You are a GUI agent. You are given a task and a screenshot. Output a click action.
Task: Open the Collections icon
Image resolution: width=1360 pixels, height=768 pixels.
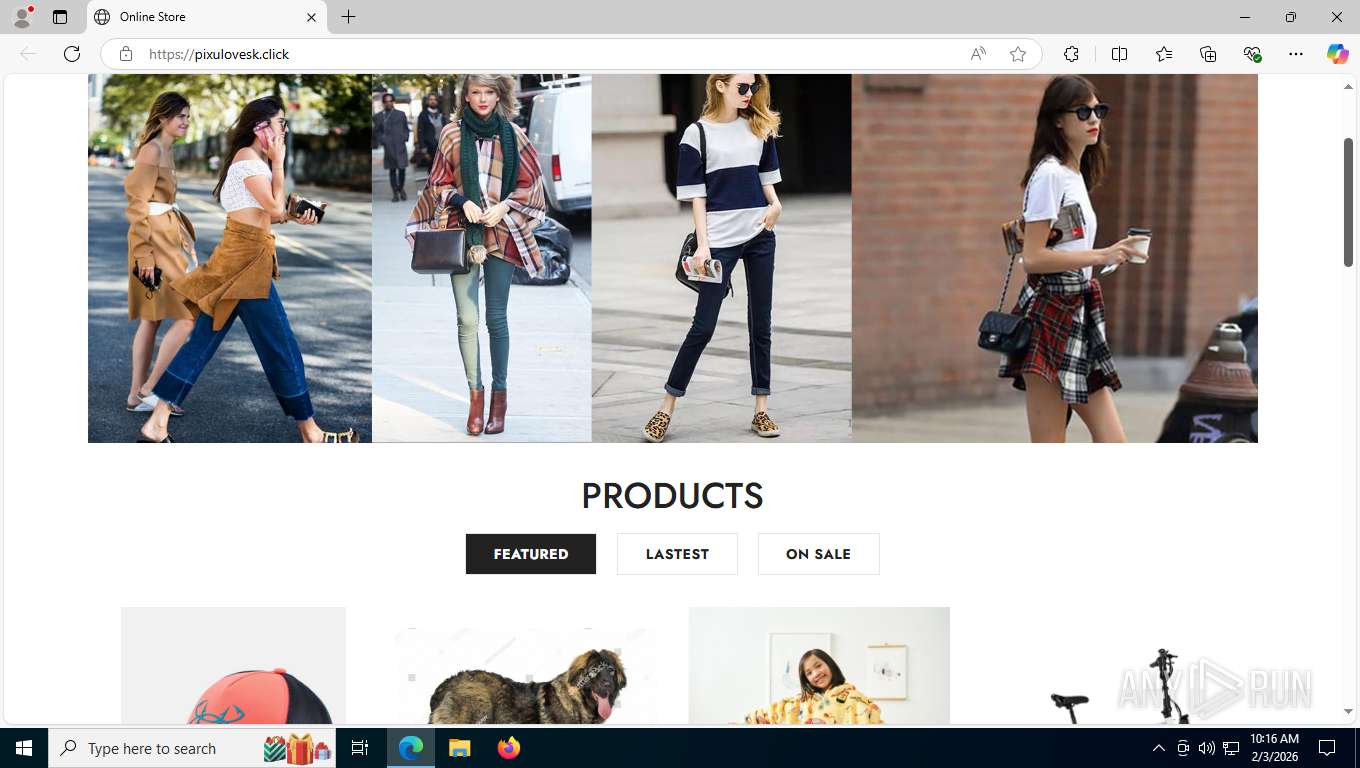click(x=1208, y=54)
